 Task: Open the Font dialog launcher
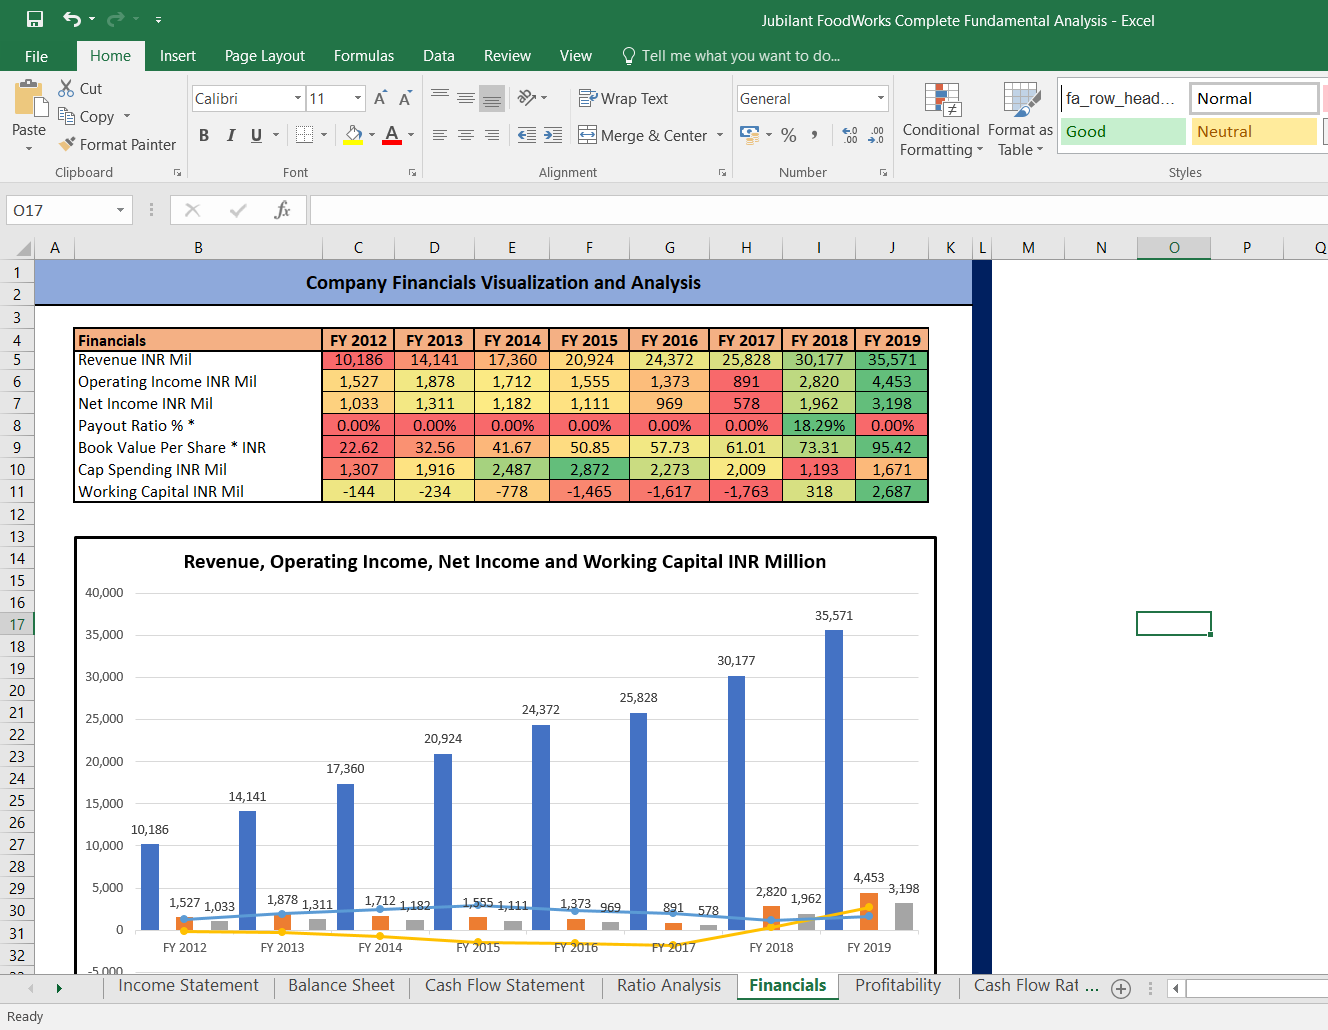(x=412, y=173)
